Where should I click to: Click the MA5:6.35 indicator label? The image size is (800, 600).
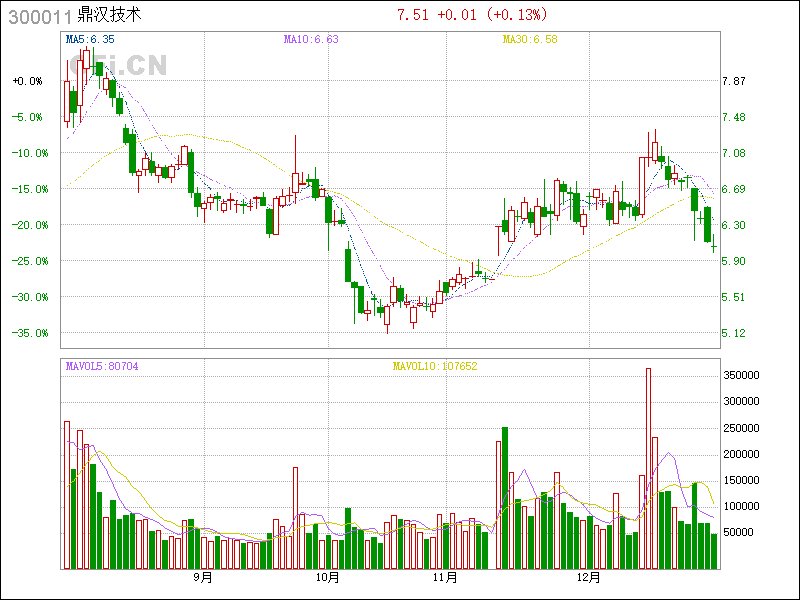90,40
